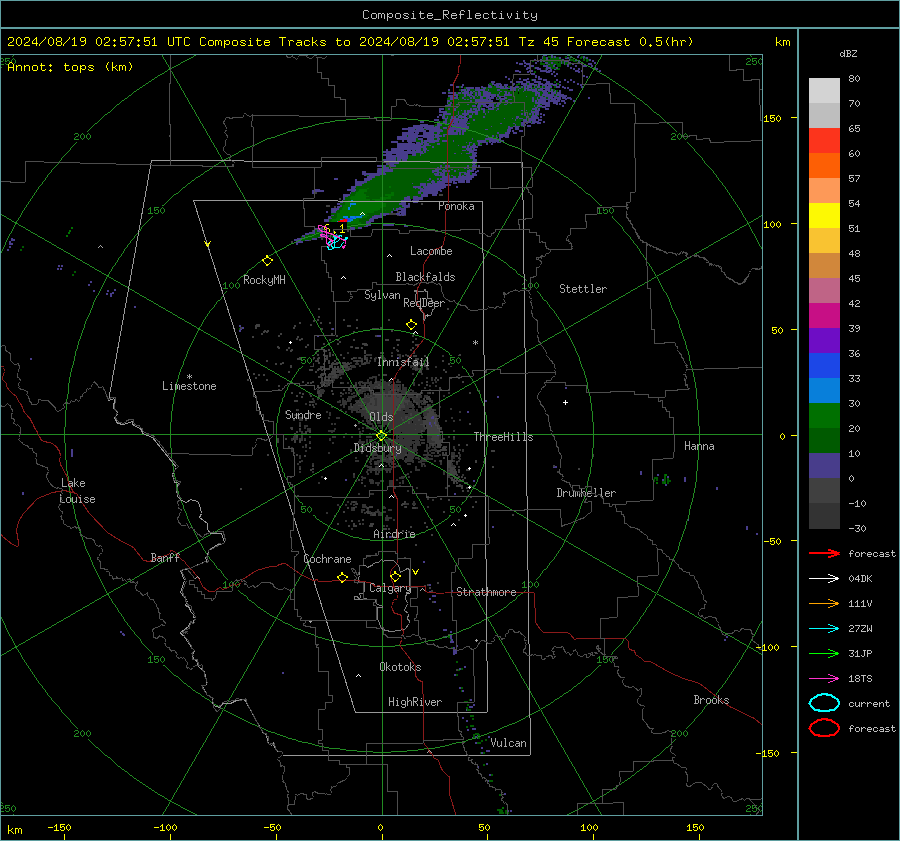Viewport: 900px width, 841px height.
Task: Click the red forecast arrow in legend
Action: [824, 553]
